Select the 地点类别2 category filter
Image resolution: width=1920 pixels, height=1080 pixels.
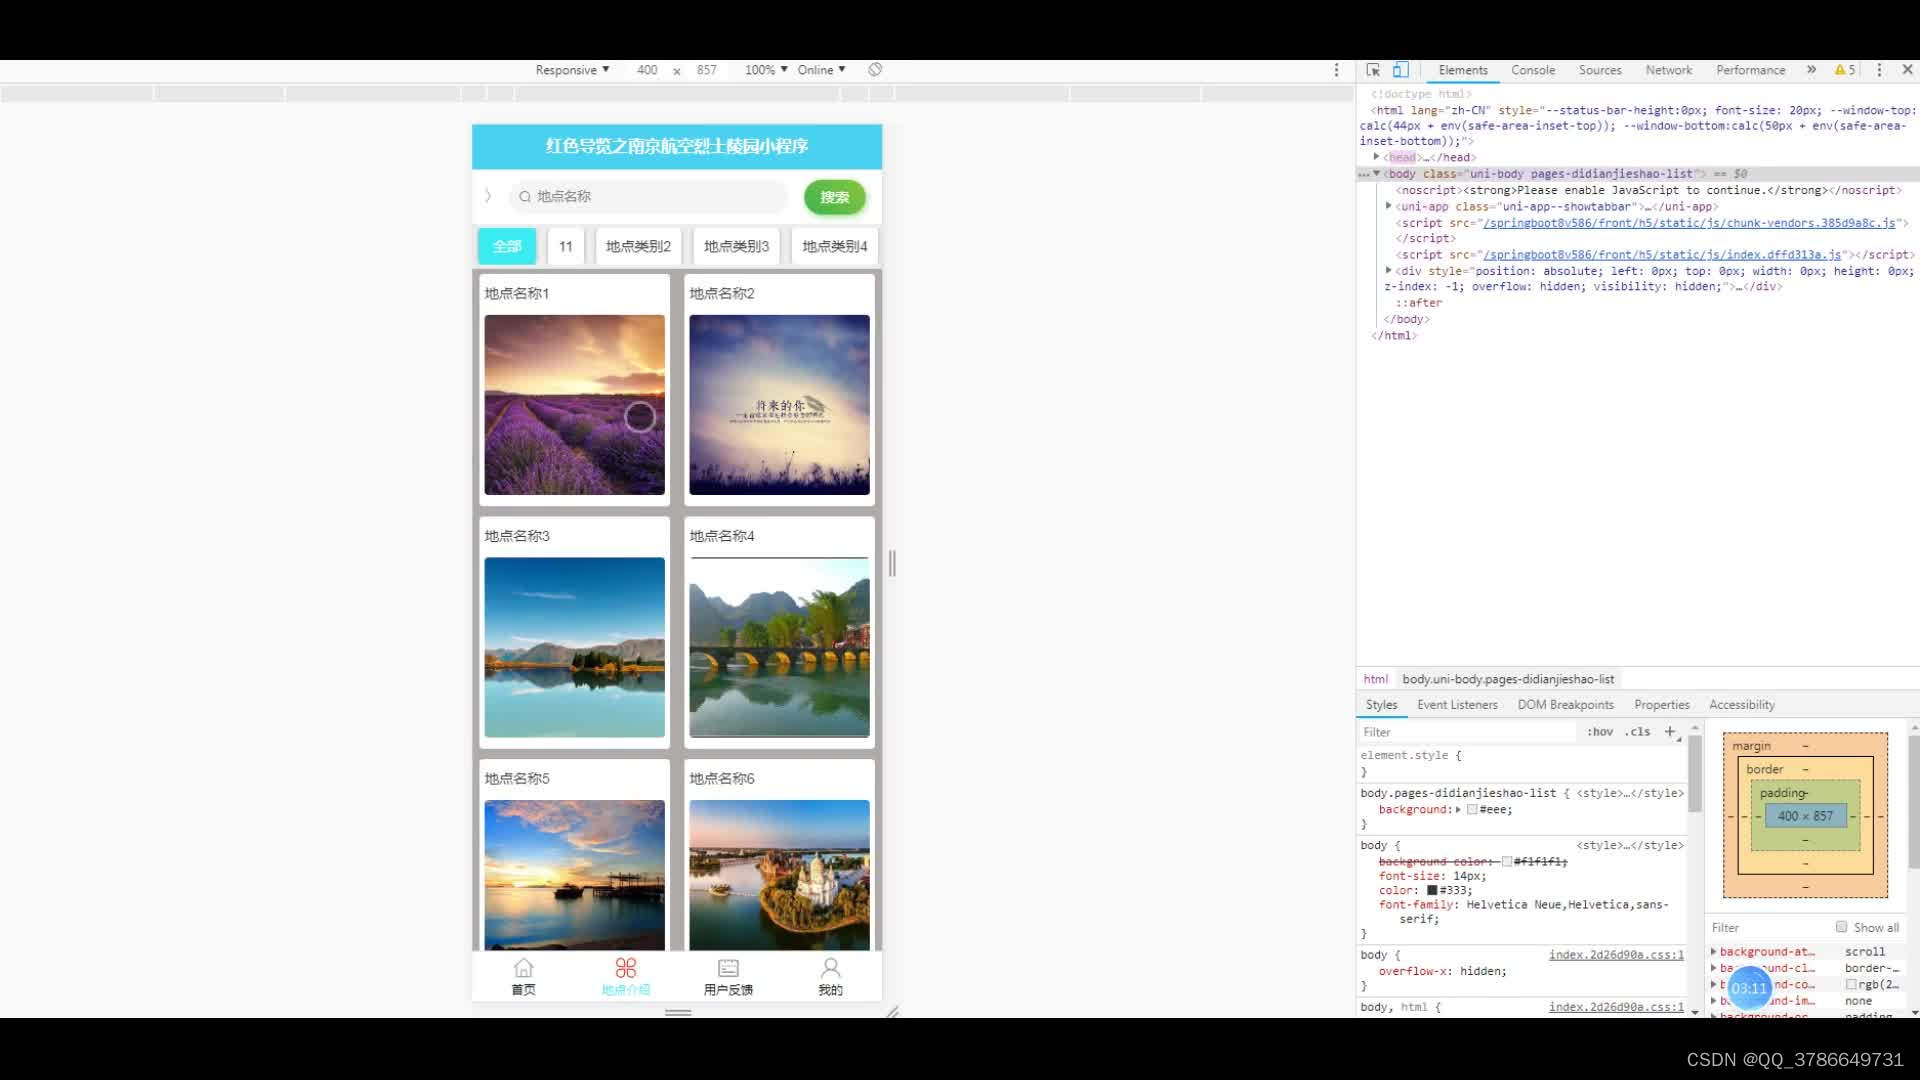pyautogui.click(x=638, y=246)
